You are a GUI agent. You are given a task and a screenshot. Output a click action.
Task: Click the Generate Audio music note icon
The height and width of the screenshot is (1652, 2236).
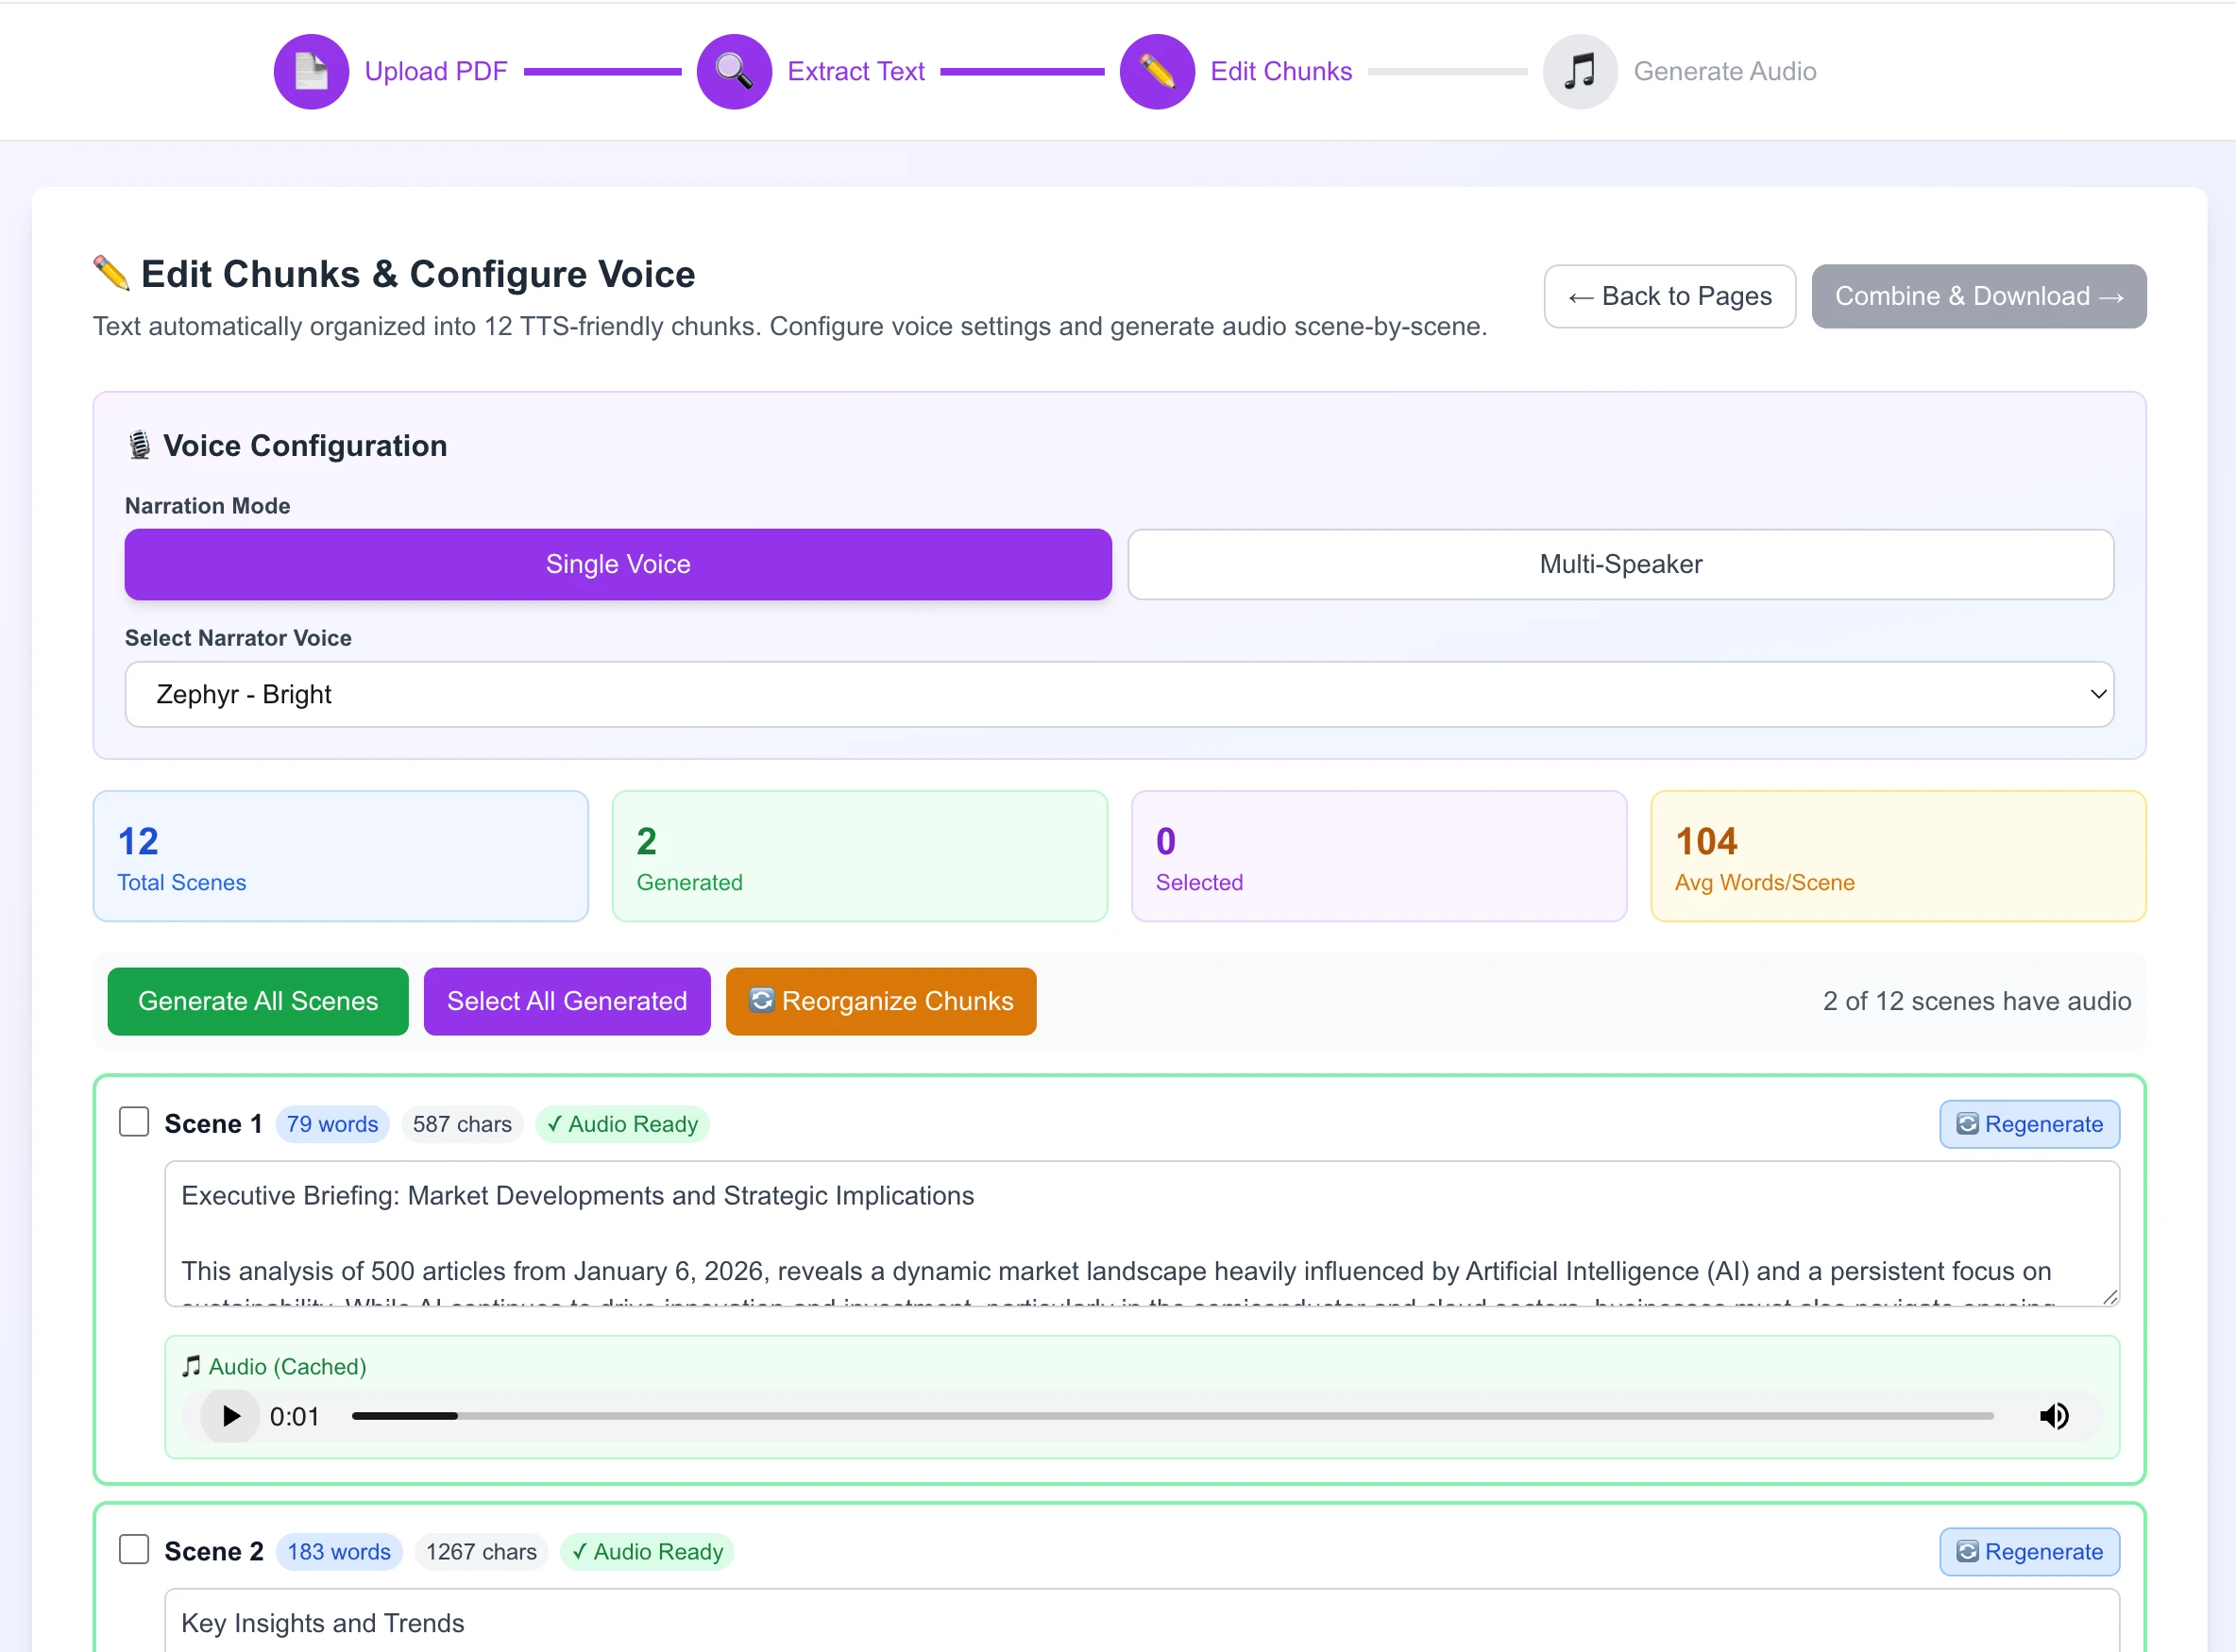1580,71
